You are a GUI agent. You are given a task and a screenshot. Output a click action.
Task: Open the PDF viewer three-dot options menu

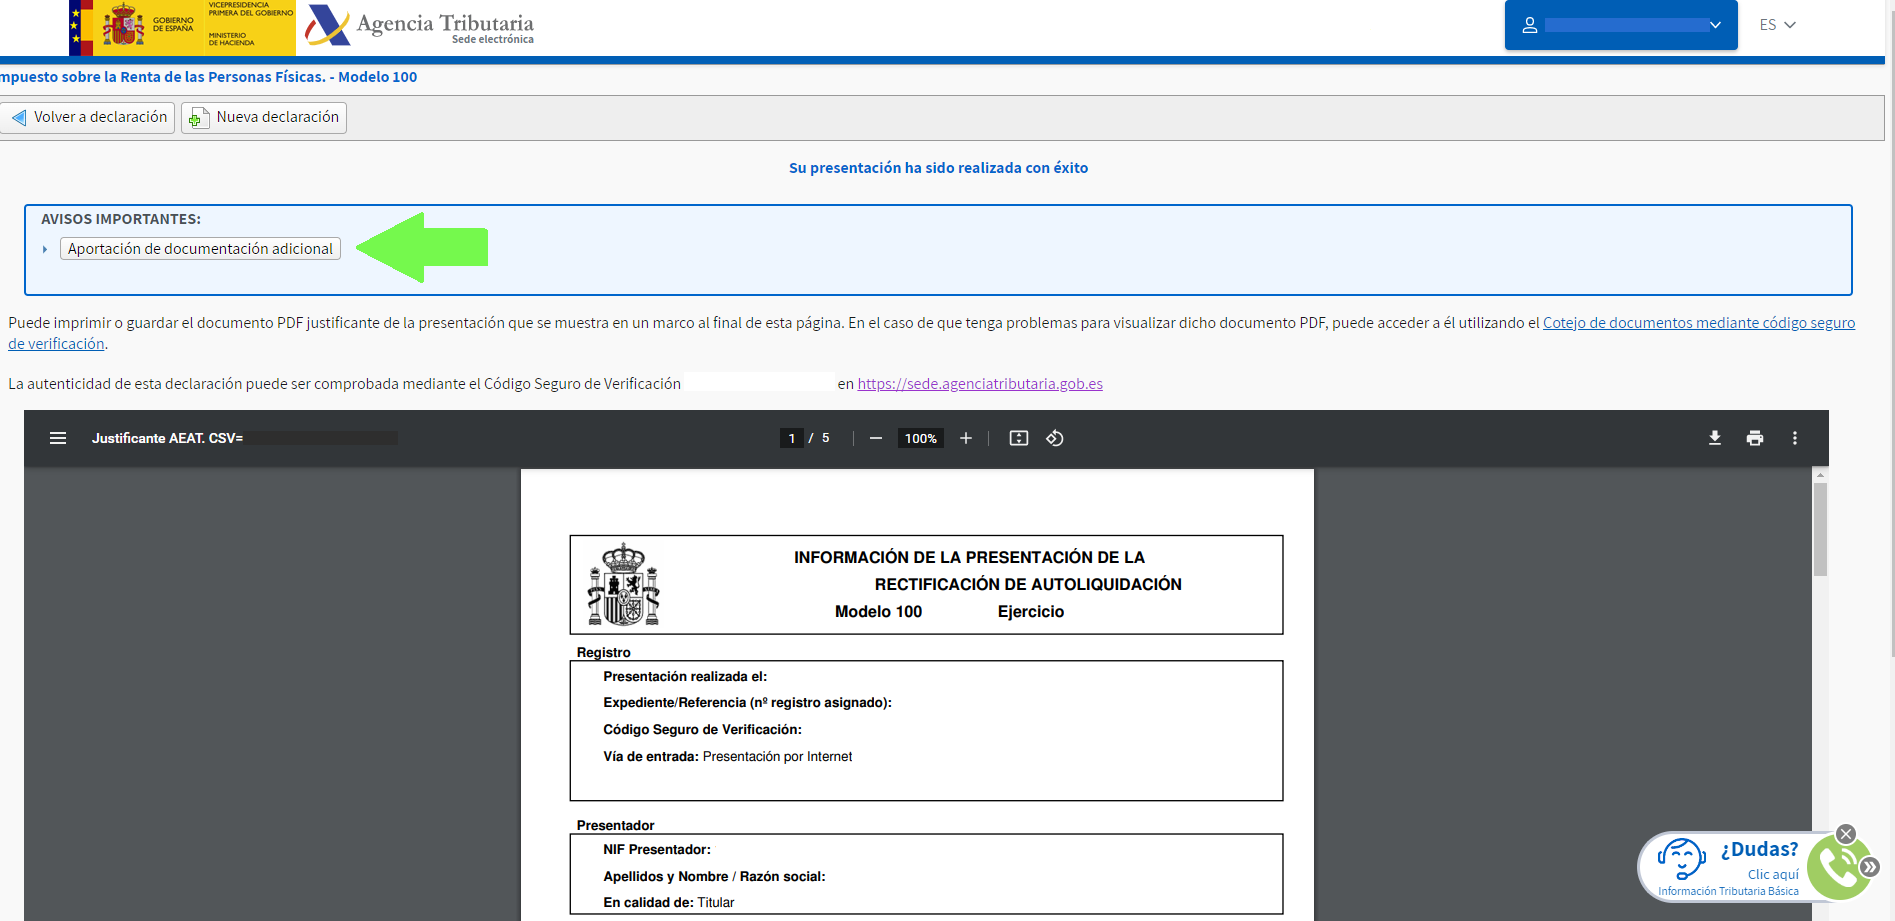(1794, 437)
